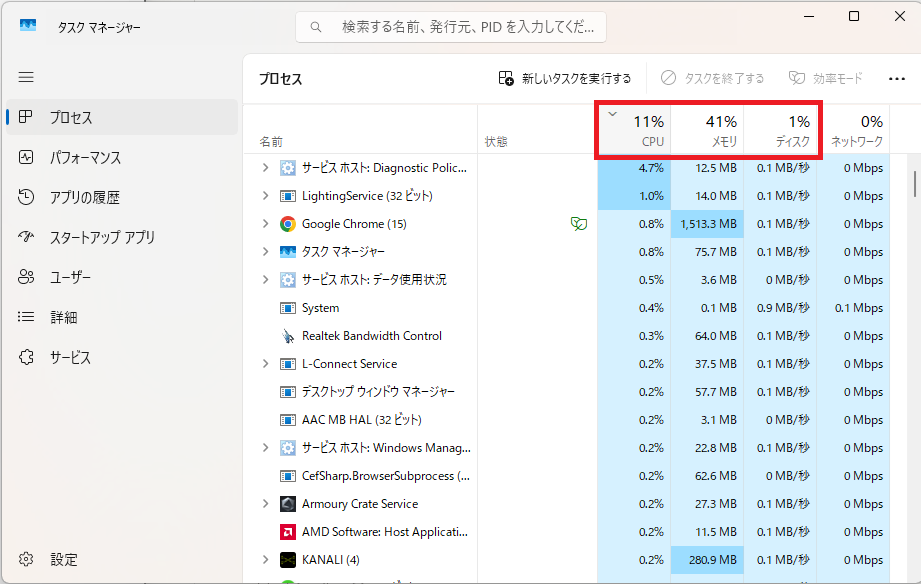Click the タスクを終了する button
This screenshot has width=921, height=584.
(x=712, y=78)
